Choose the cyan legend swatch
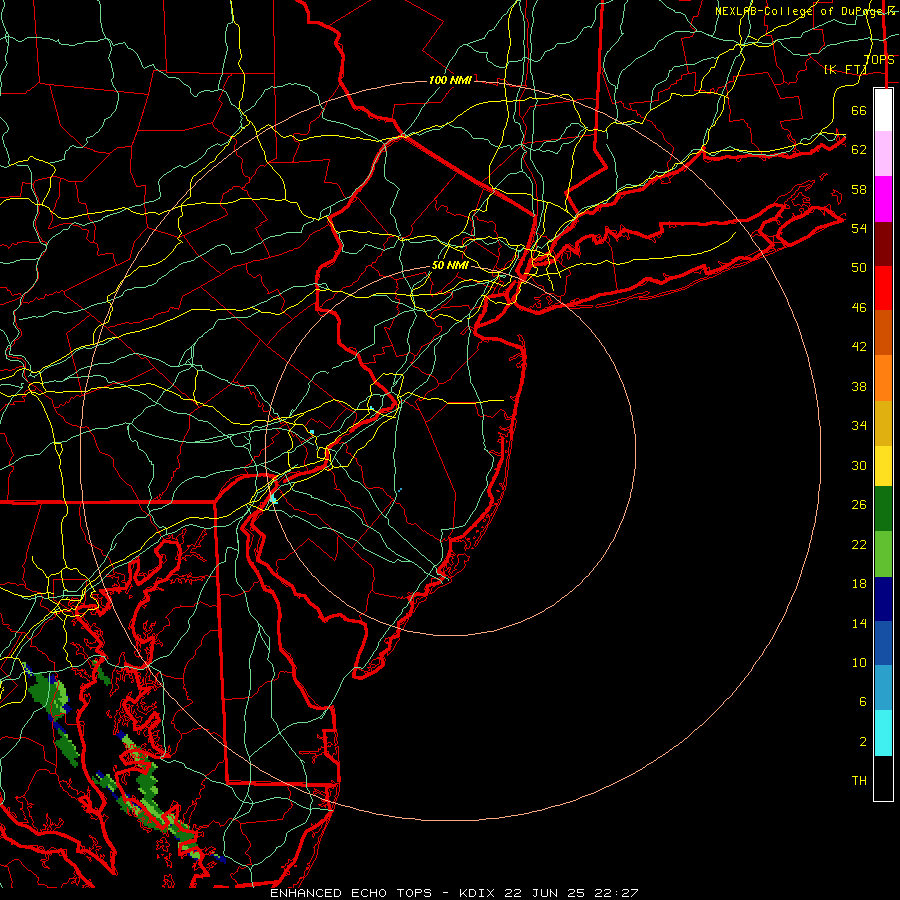This screenshot has width=900, height=900. [883, 733]
